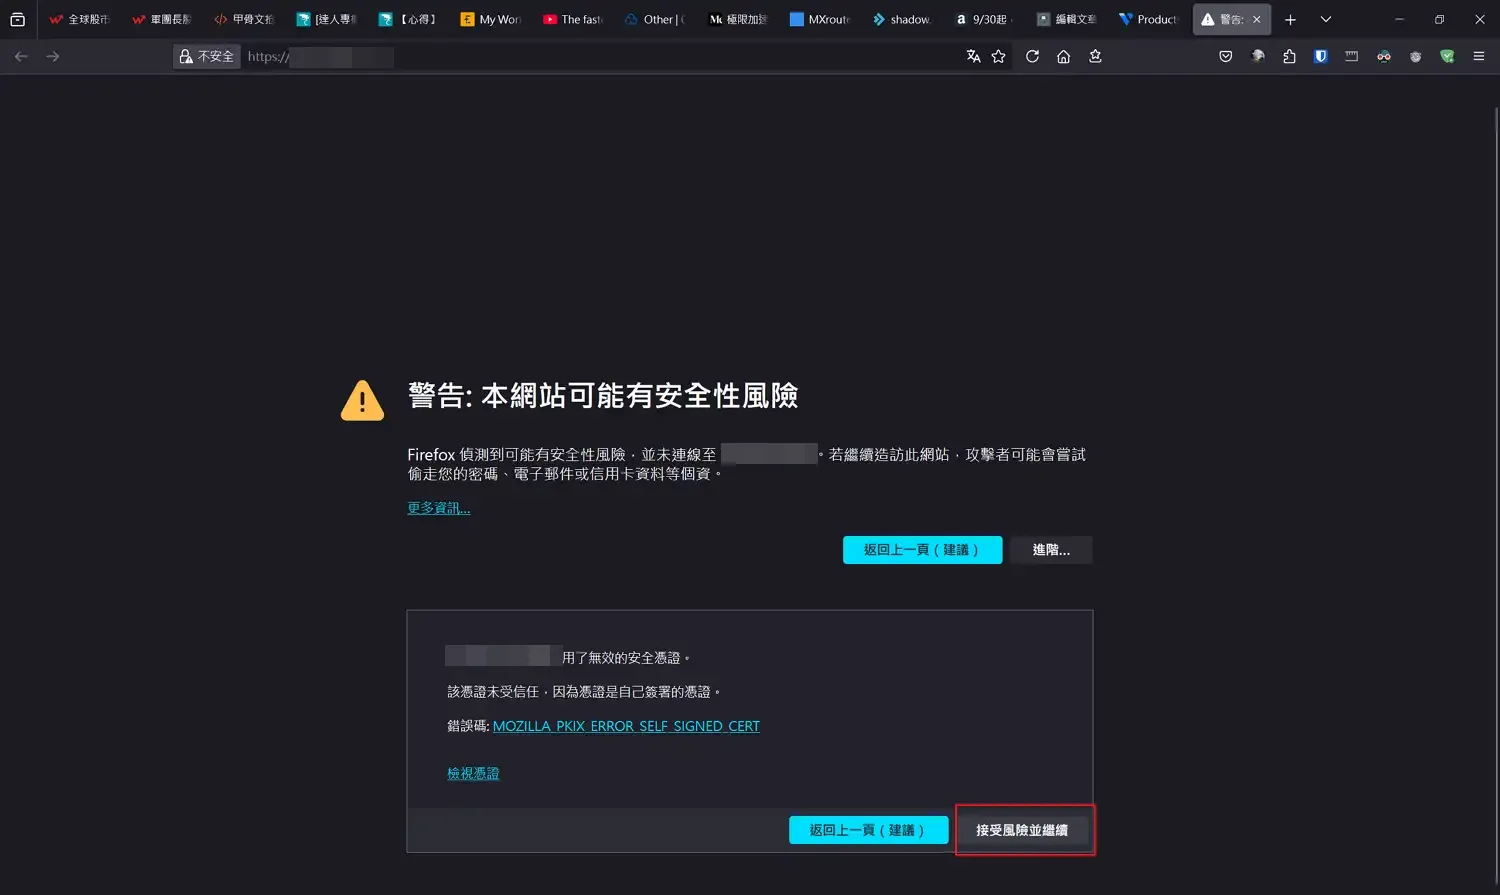Click the 進階... advanced button

[x=1050, y=550]
